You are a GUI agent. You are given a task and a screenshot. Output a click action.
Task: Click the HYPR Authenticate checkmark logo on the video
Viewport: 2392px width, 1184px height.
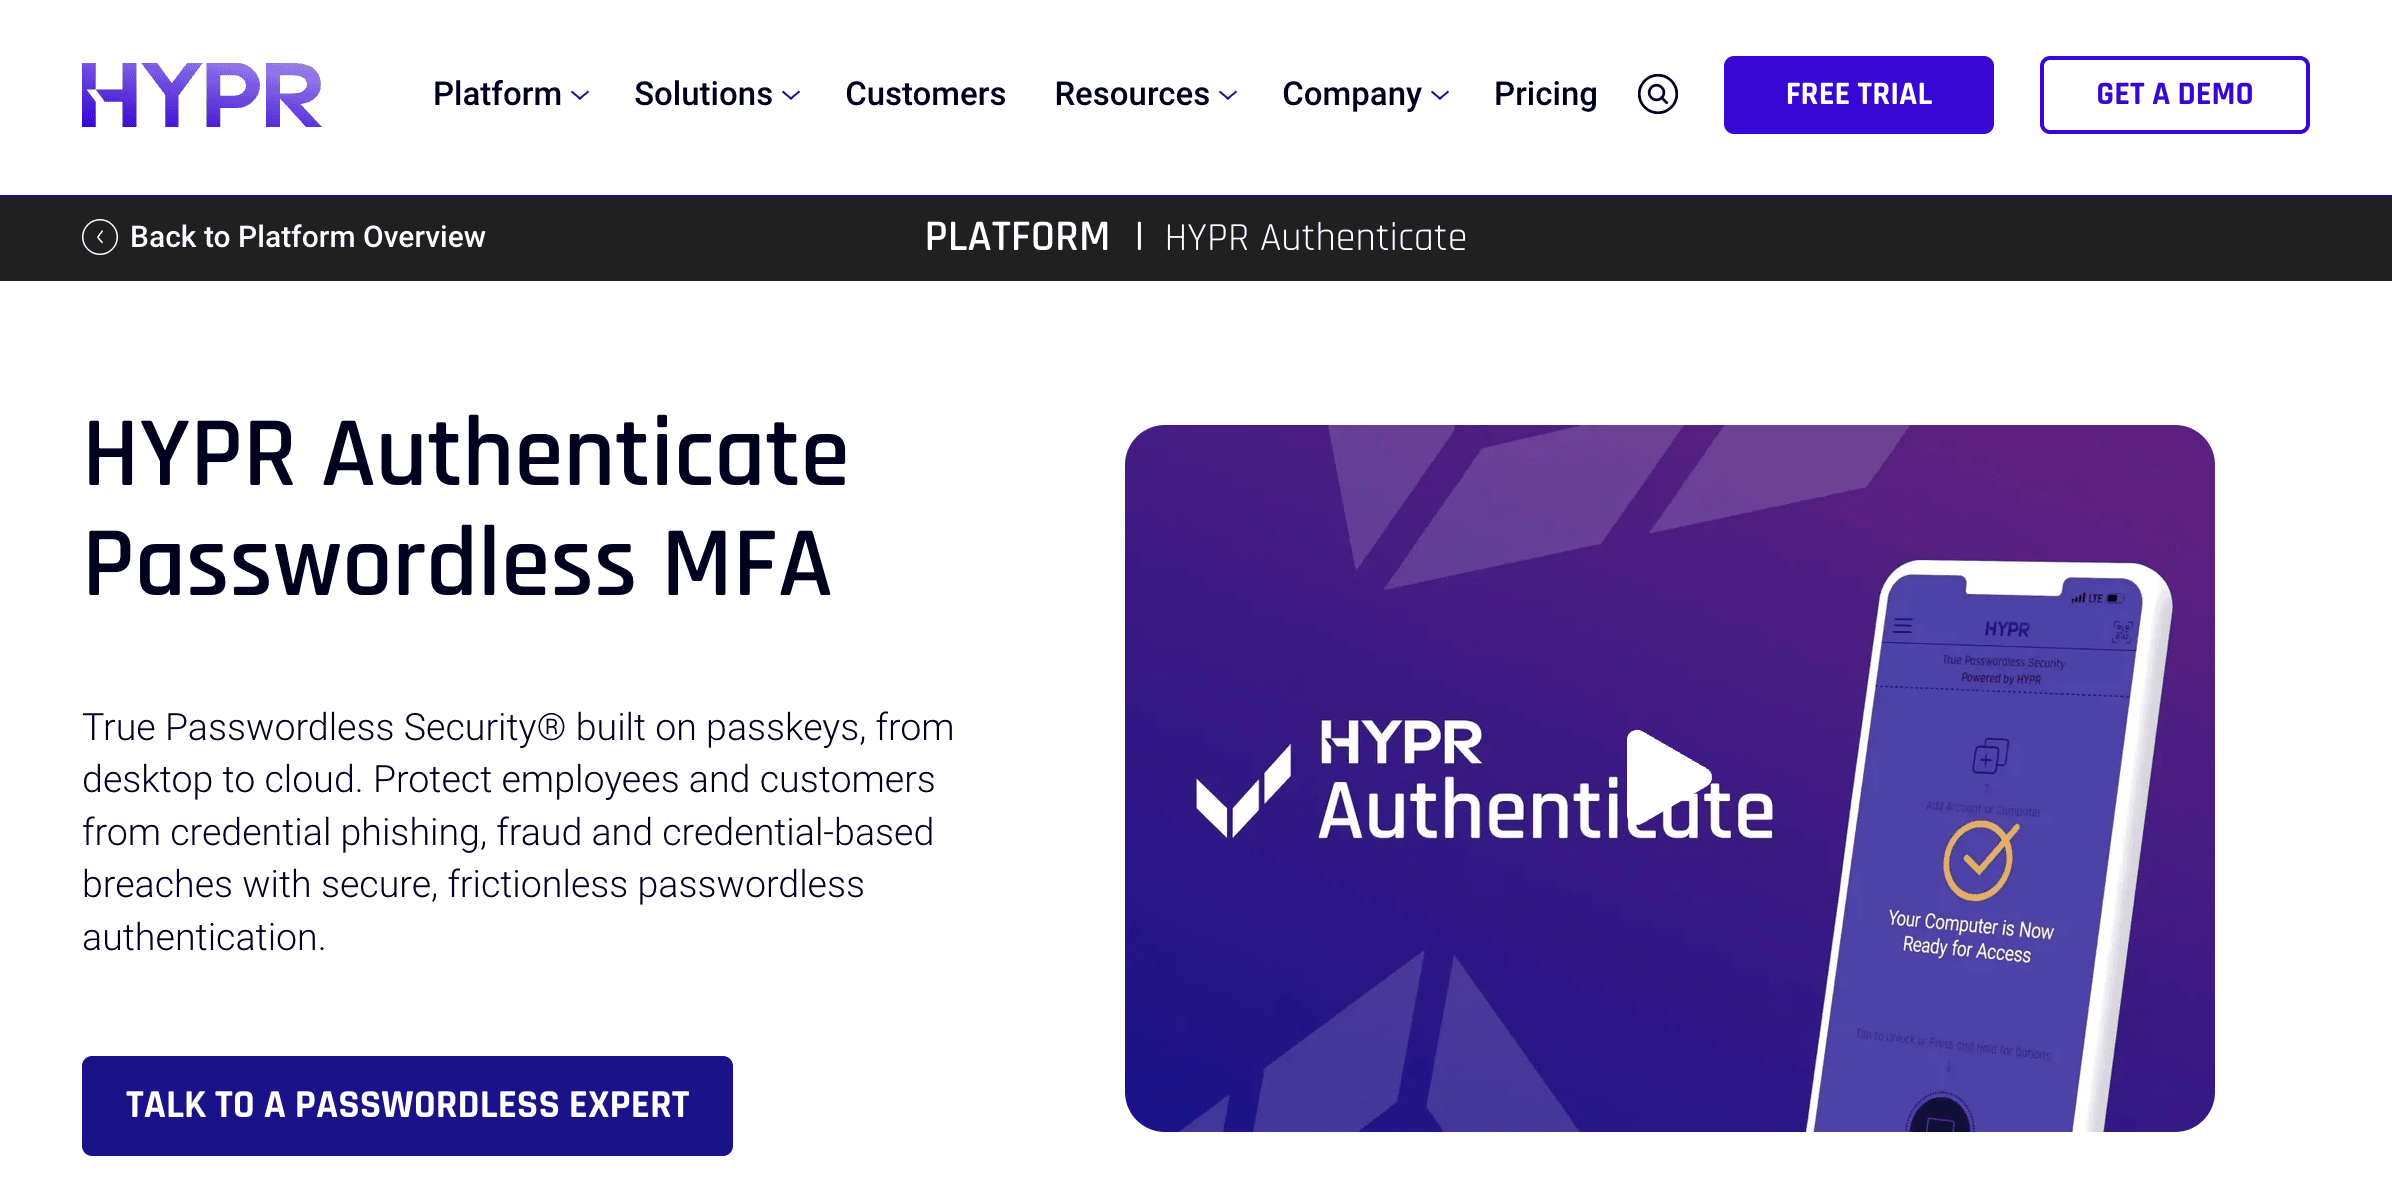(1246, 787)
